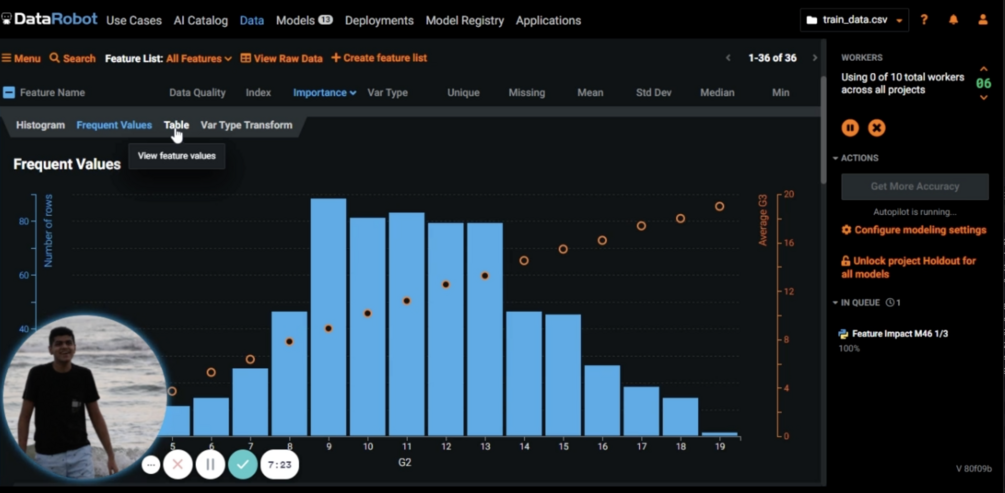Click the Feature Name column header
This screenshot has width=1005, height=493.
coord(53,92)
